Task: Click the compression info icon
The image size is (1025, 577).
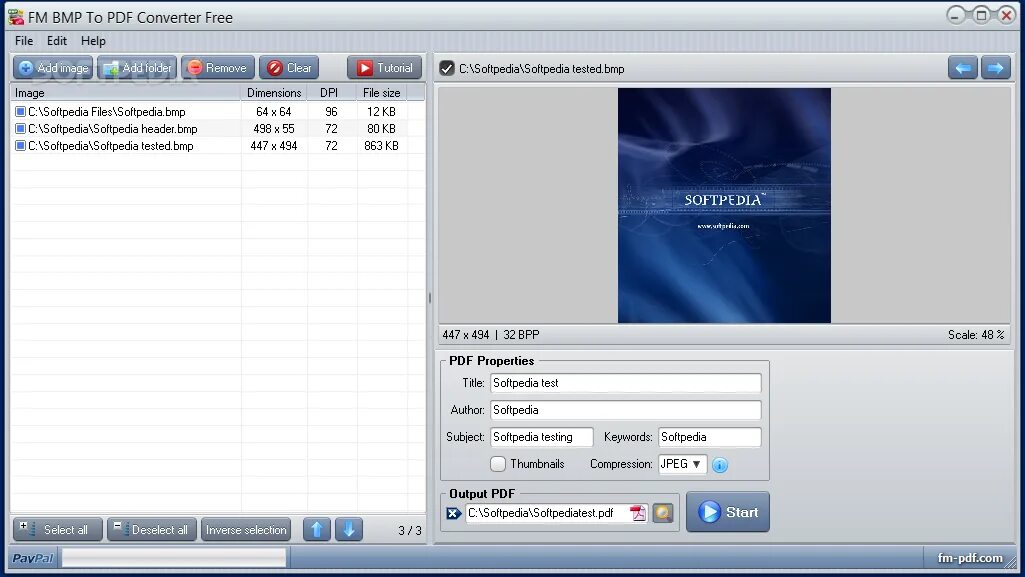Action: point(720,465)
